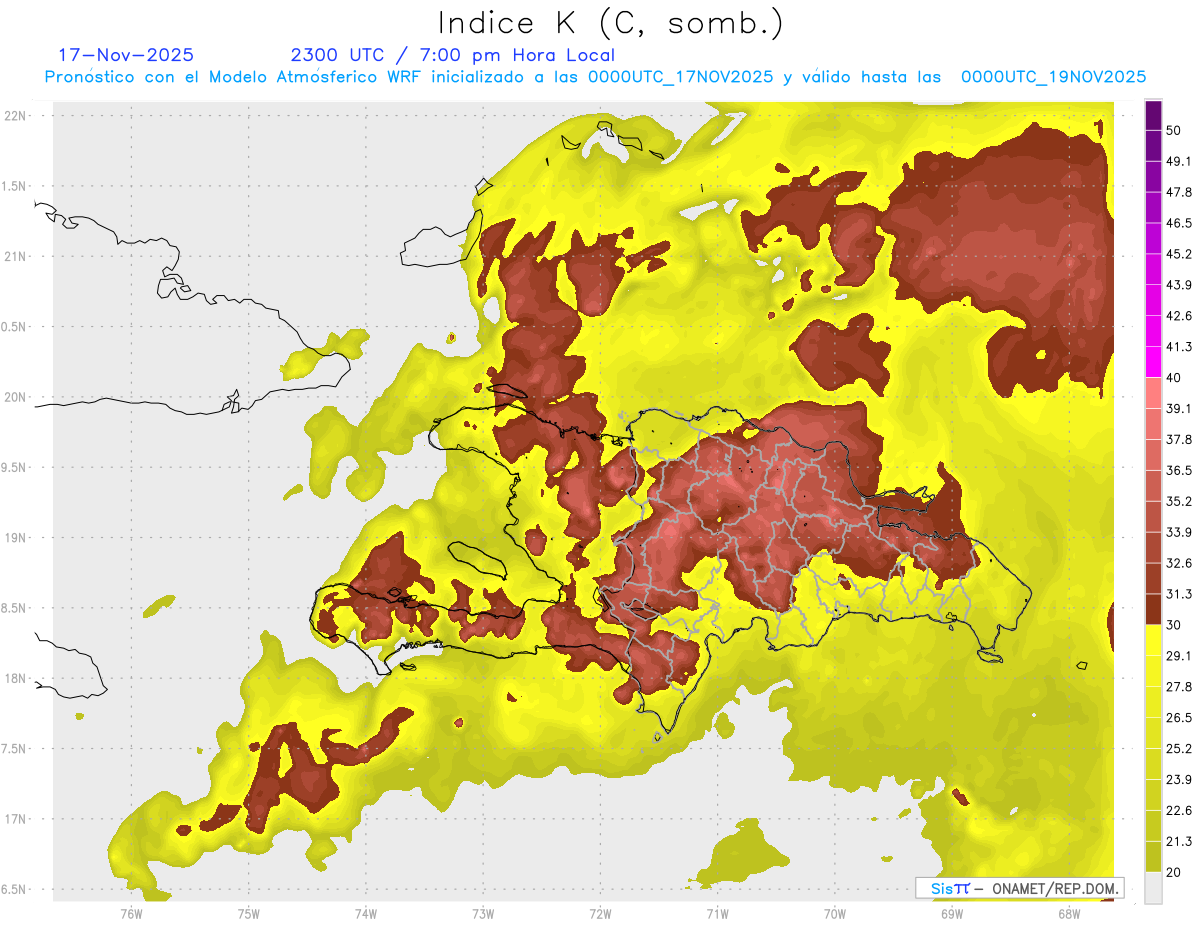The height and width of the screenshot is (927, 1200).
Task: Click the "ONAMET/REP.DOM." credit box
Action: (1019, 888)
